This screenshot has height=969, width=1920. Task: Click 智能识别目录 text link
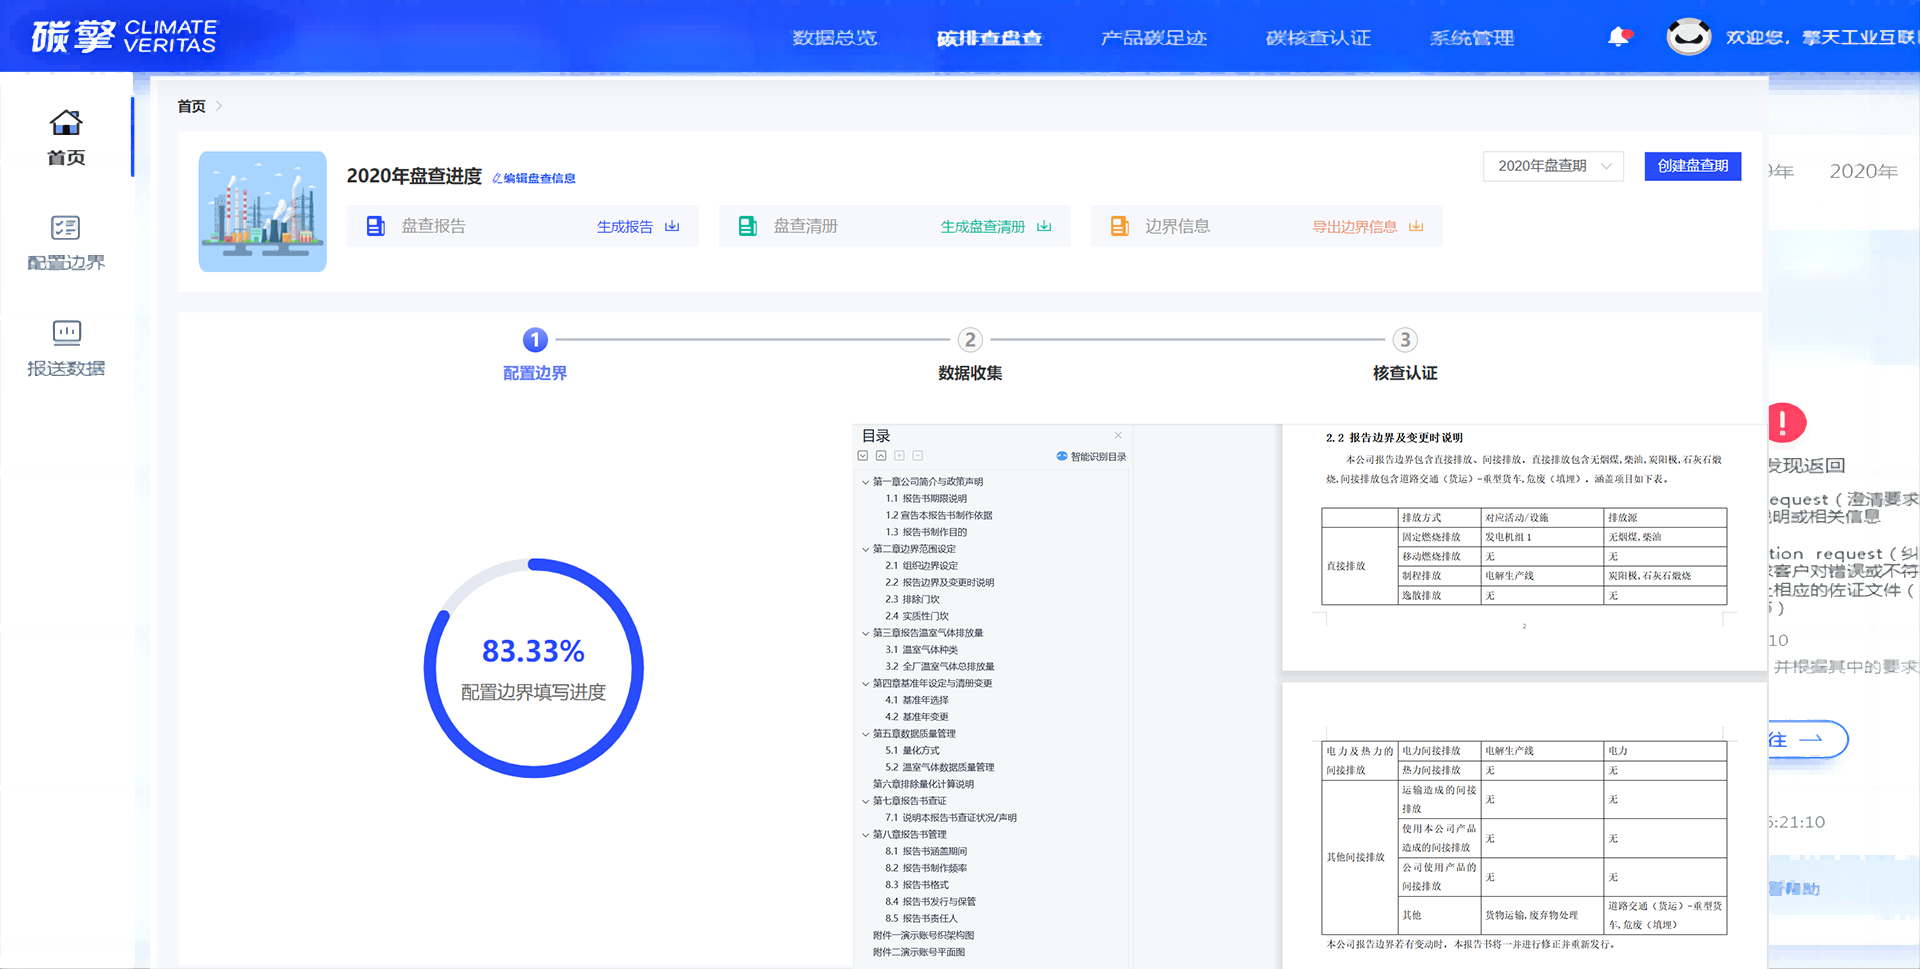[x=1098, y=457]
